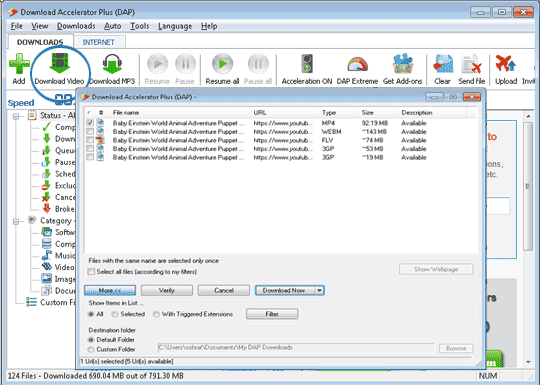
Task: Click the Get Add-ons puzzle icon
Action: (x=403, y=64)
